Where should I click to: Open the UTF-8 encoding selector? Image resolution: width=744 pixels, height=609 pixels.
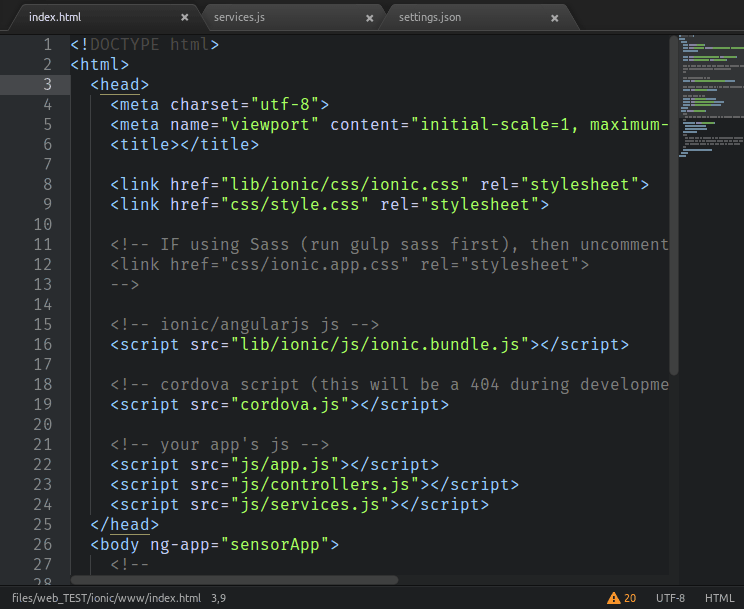tap(670, 598)
